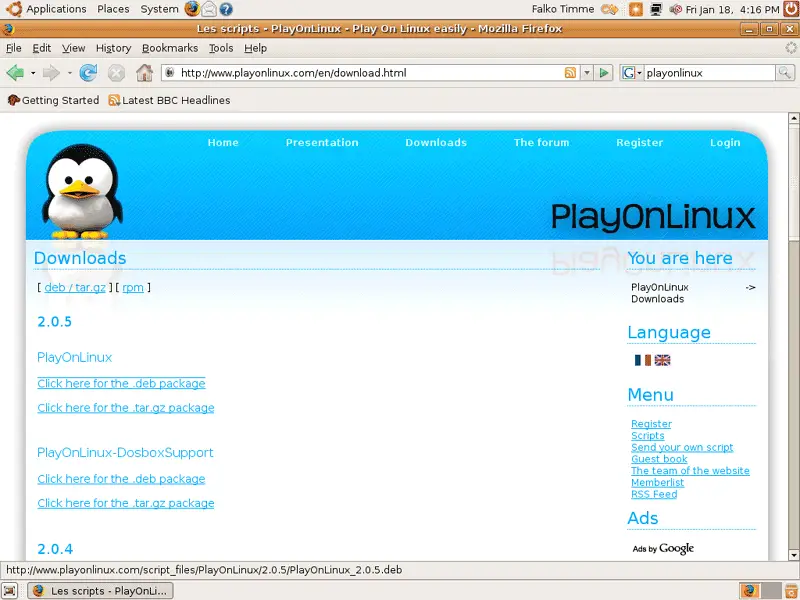Image resolution: width=800 pixels, height=600 pixels.
Task: Click the Getting Started bookmark
Action: tap(54, 100)
